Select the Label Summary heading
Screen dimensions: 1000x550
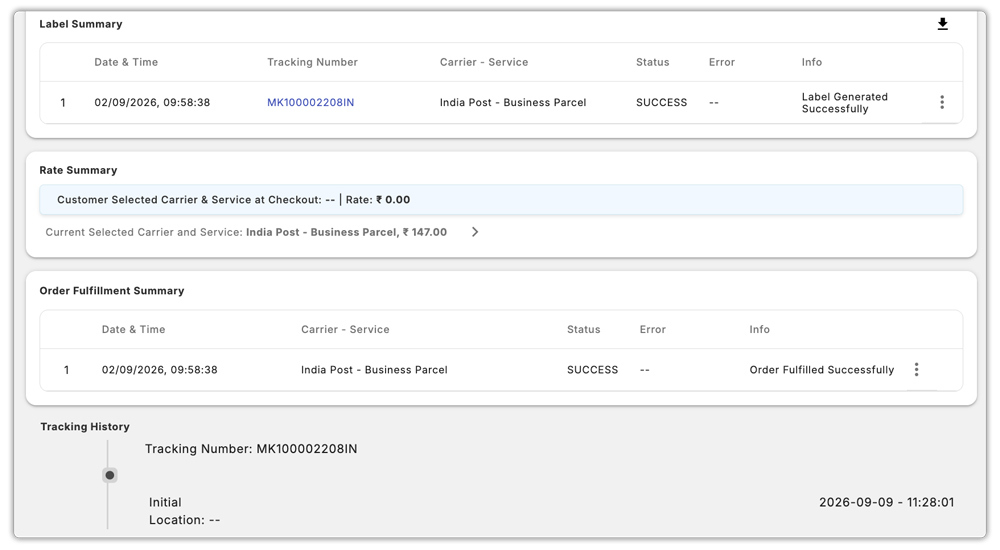click(x=80, y=24)
